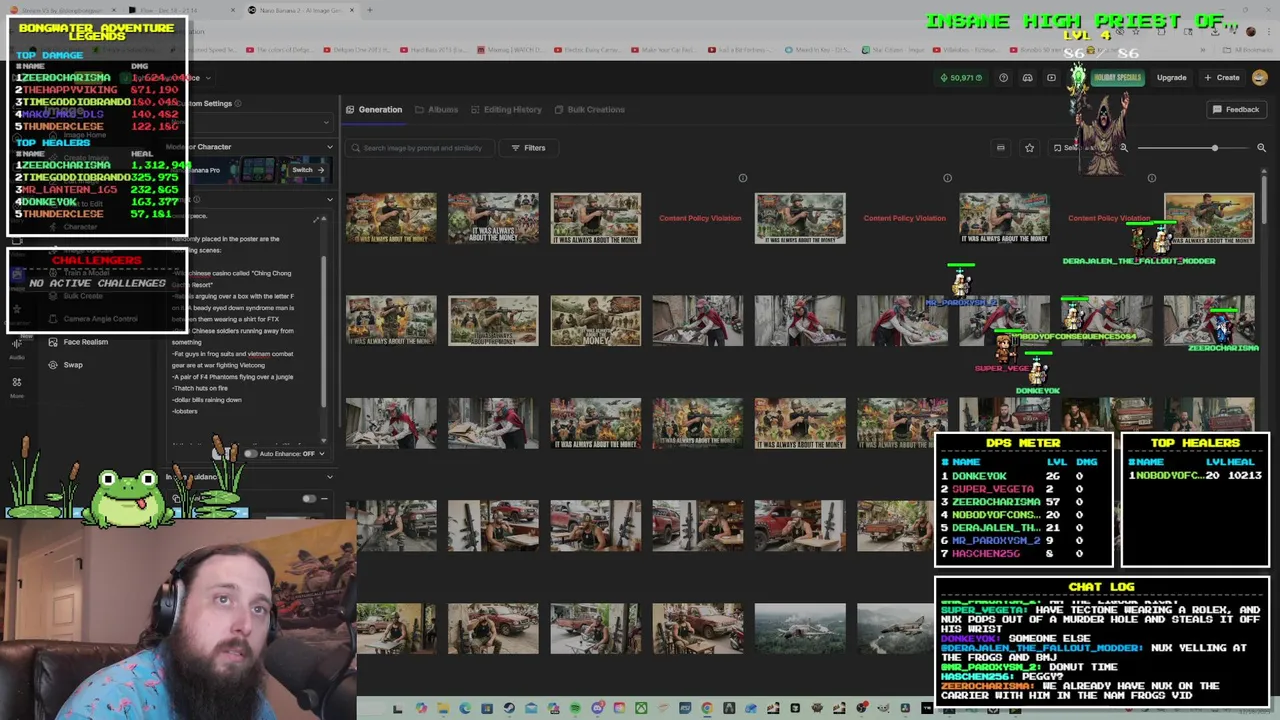Open the File Explorer taskbar icon

443,709
